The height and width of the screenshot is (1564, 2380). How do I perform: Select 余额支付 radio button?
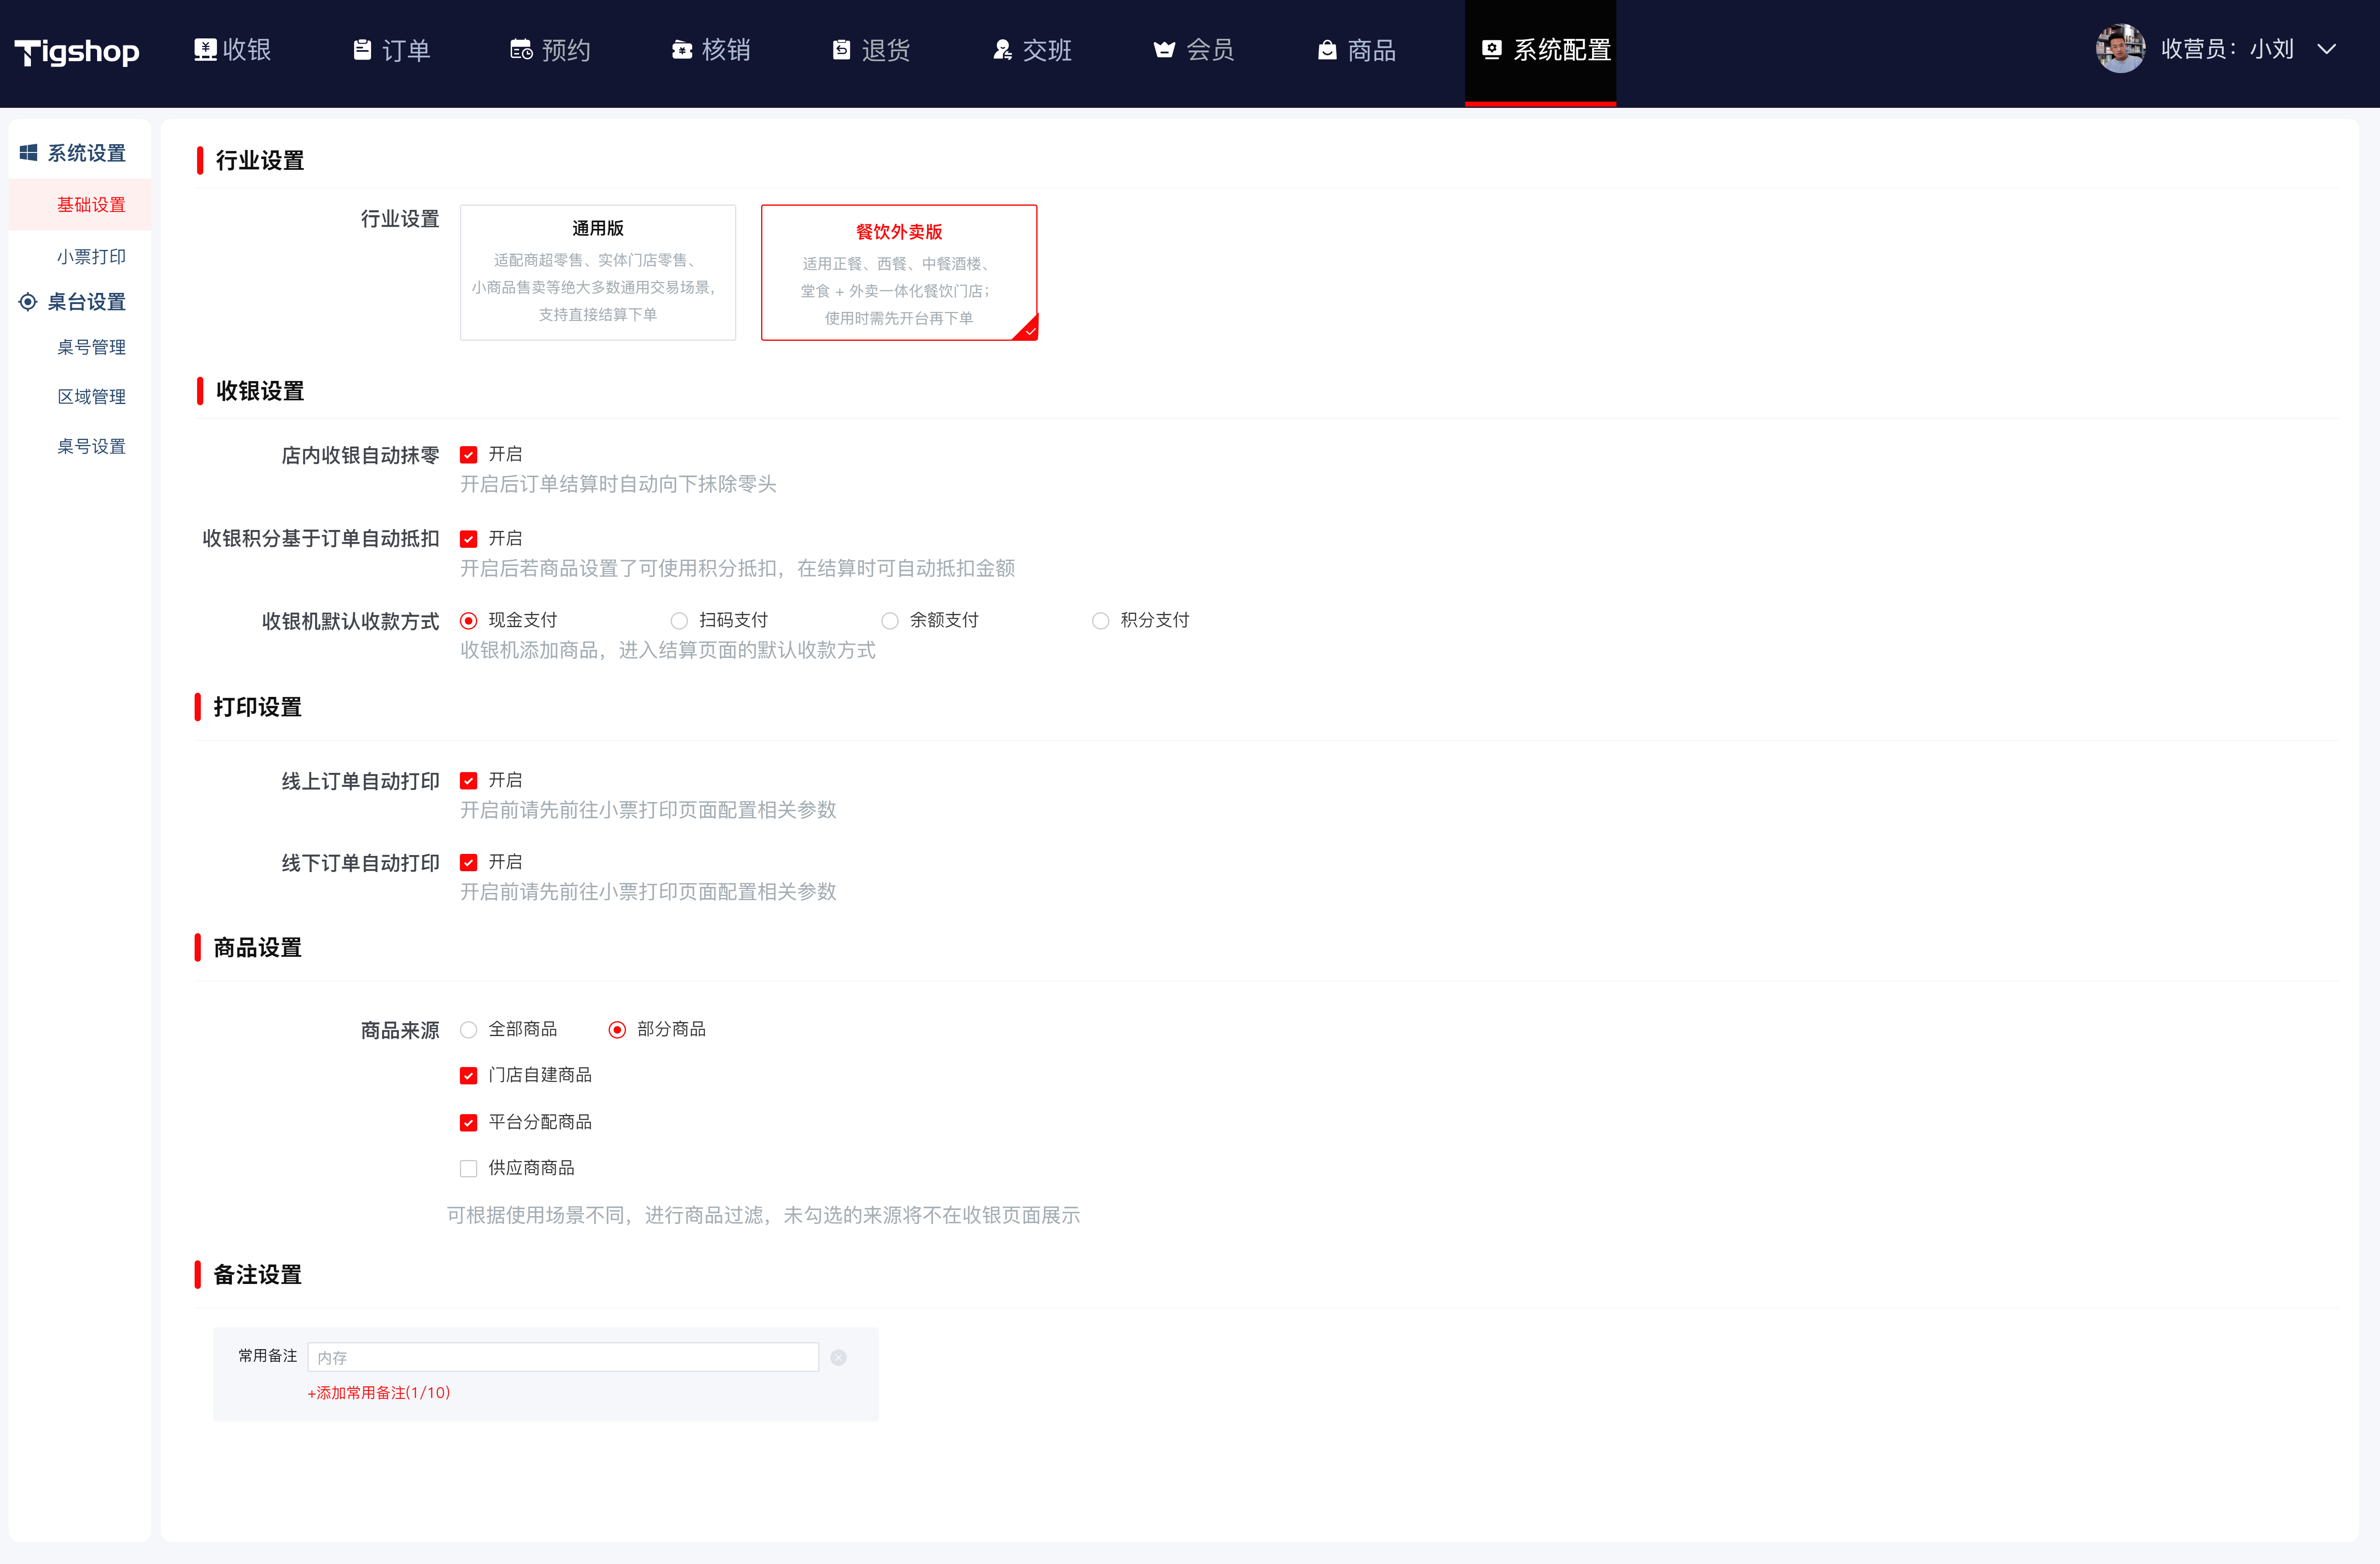(x=890, y=620)
